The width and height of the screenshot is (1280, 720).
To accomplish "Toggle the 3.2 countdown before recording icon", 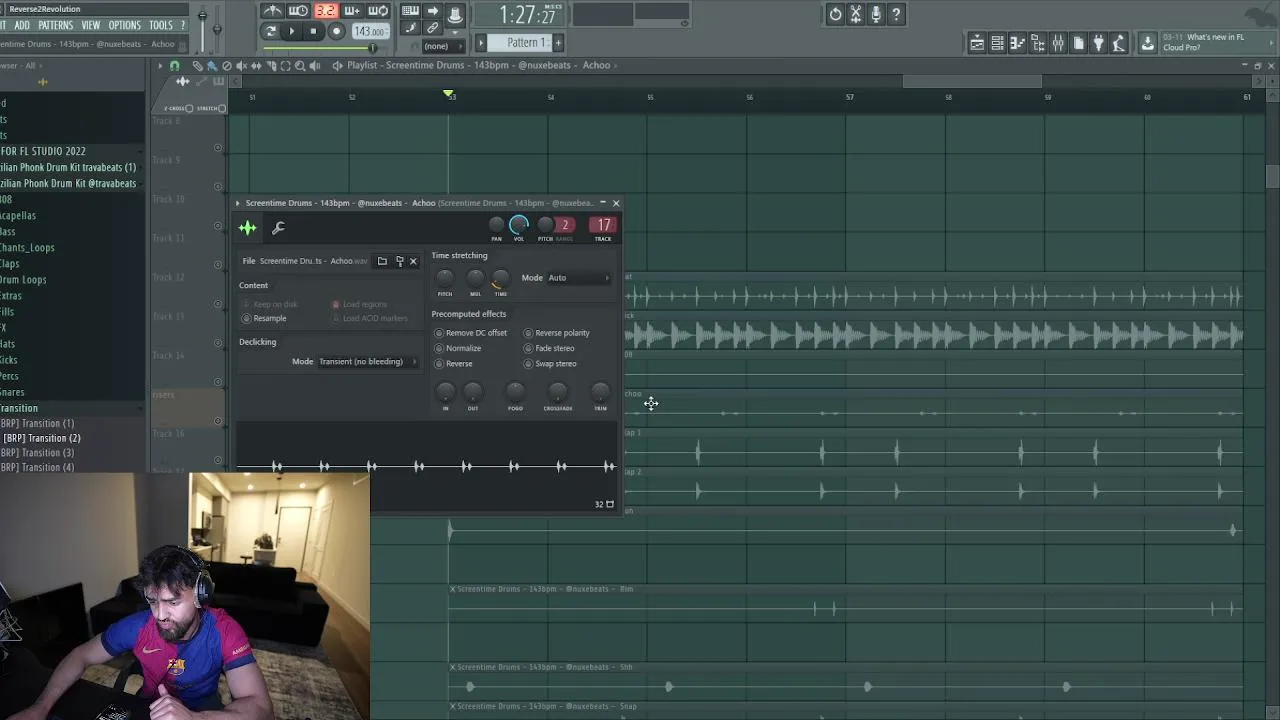I will [326, 11].
